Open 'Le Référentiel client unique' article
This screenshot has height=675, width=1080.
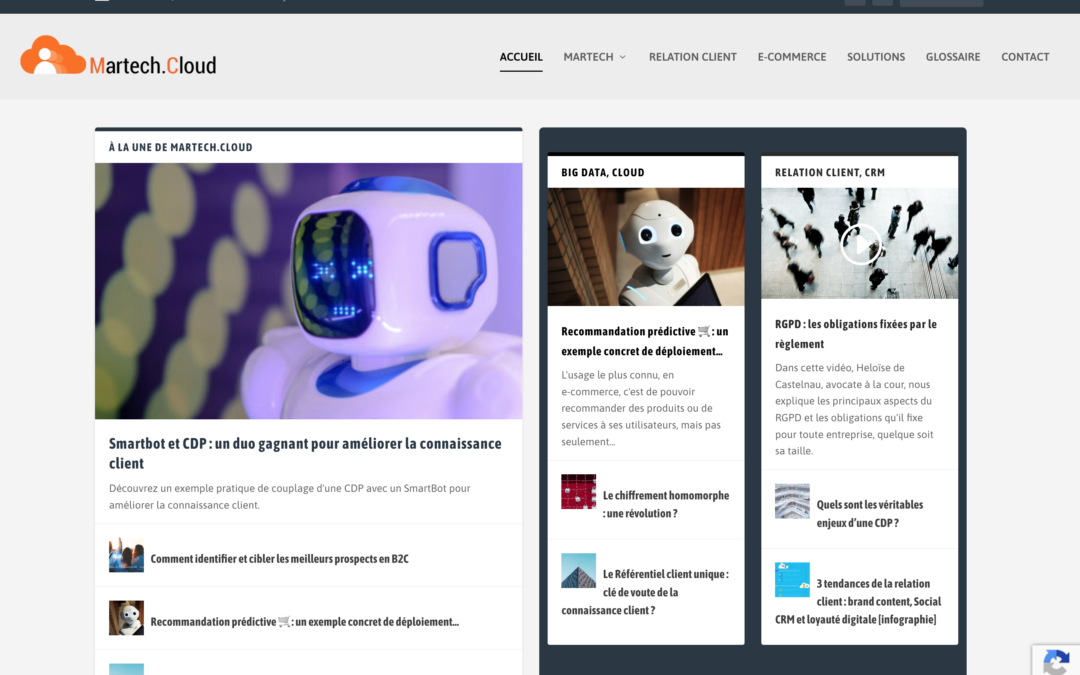645,592
